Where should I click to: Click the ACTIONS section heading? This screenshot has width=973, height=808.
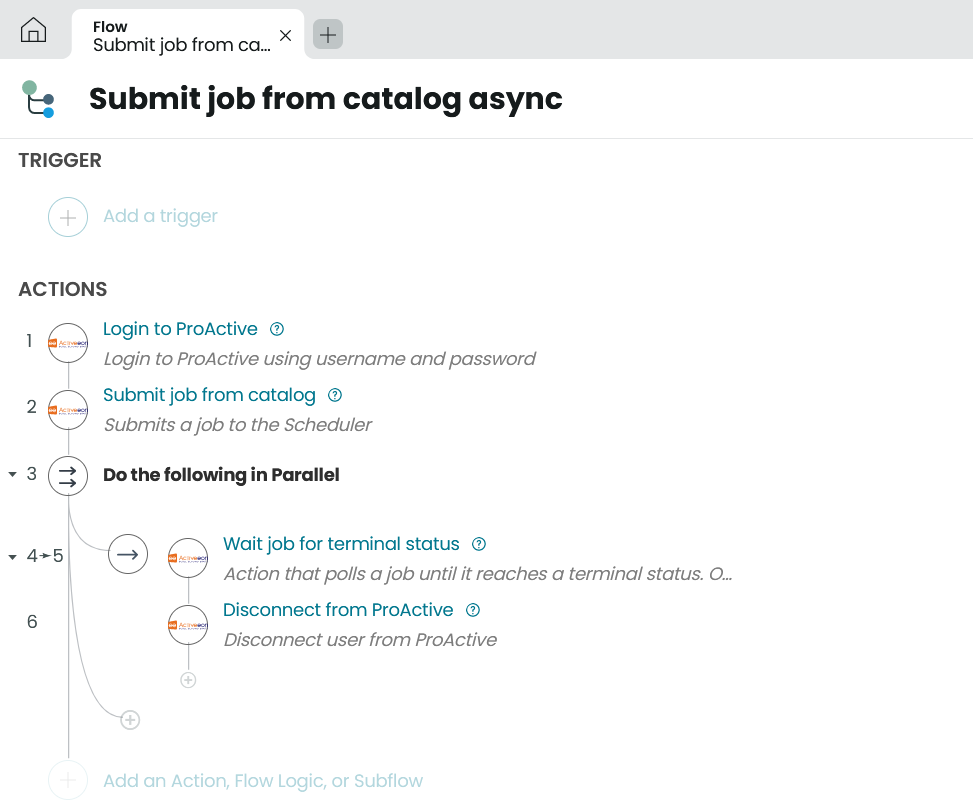pyautogui.click(x=63, y=289)
